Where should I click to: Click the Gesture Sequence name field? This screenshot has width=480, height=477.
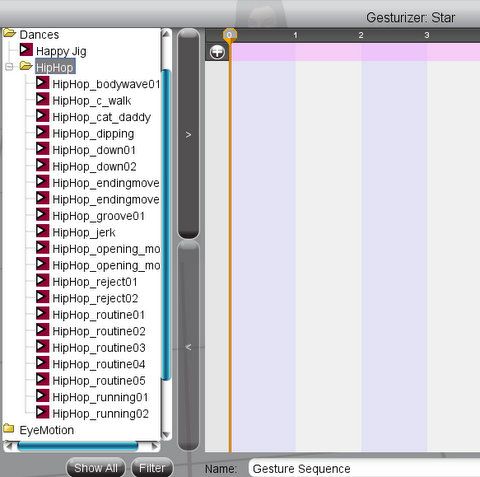click(x=364, y=468)
